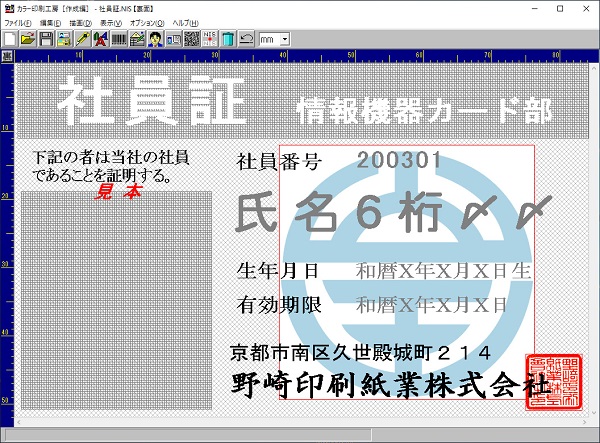Select the 京都市南区久世殿城町214 address text
This screenshot has width=600, height=443.
[360, 352]
